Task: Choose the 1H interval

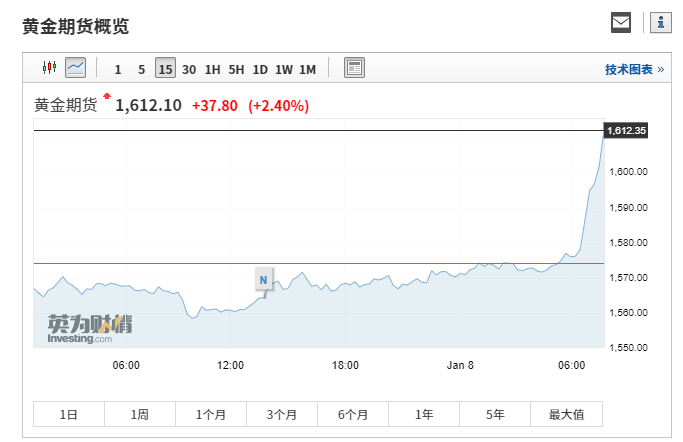Action: tap(212, 69)
